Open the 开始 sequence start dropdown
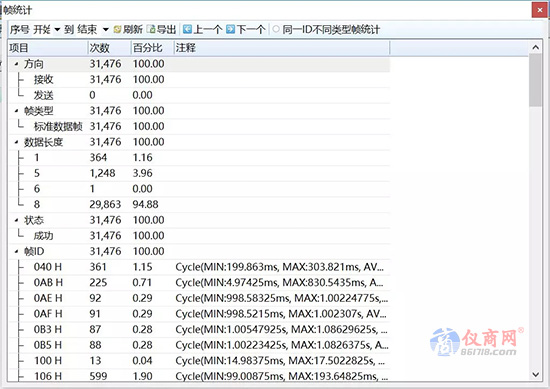The height and width of the screenshot is (389, 550). [57, 29]
